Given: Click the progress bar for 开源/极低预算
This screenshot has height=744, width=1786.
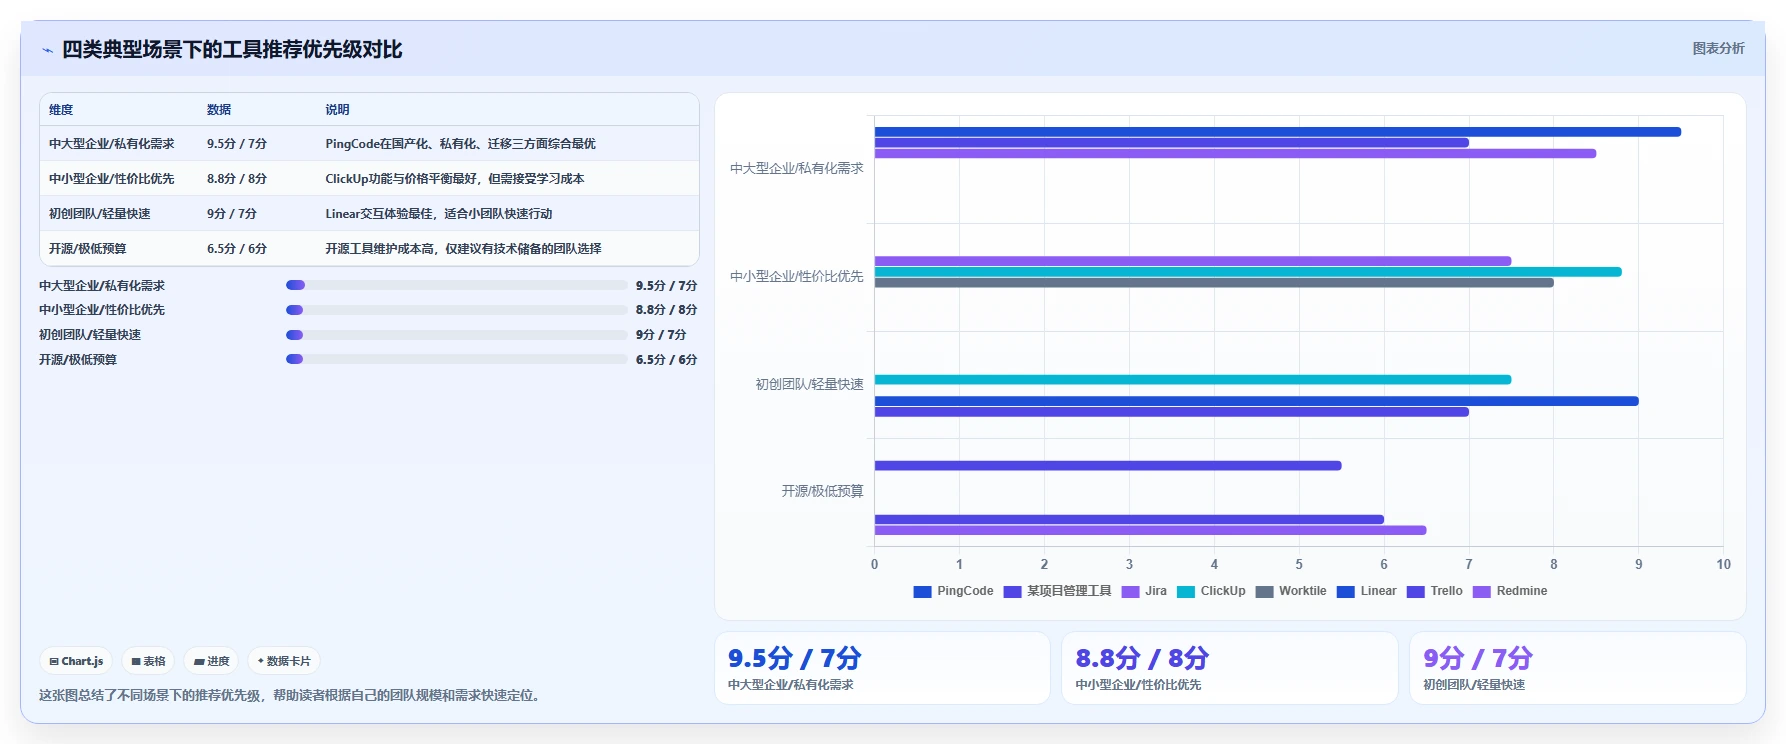Looking at the screenshot, I should pos(457,359).
